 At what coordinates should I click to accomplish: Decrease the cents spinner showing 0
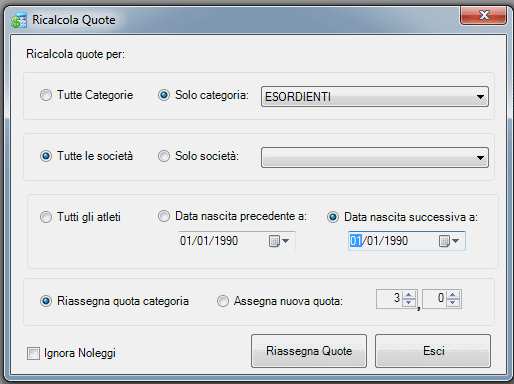[453, 303]
